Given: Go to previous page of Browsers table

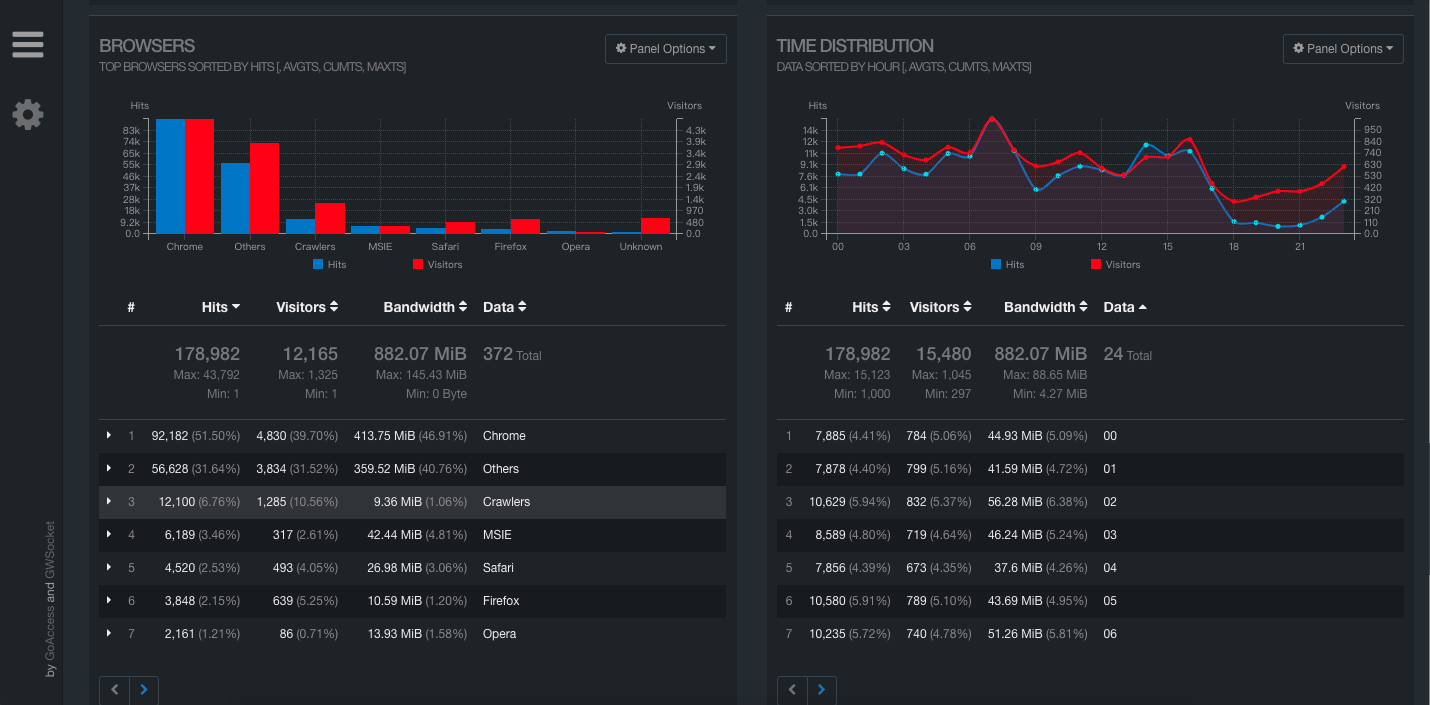Looking at the screenshot, I should pos(114,690).
